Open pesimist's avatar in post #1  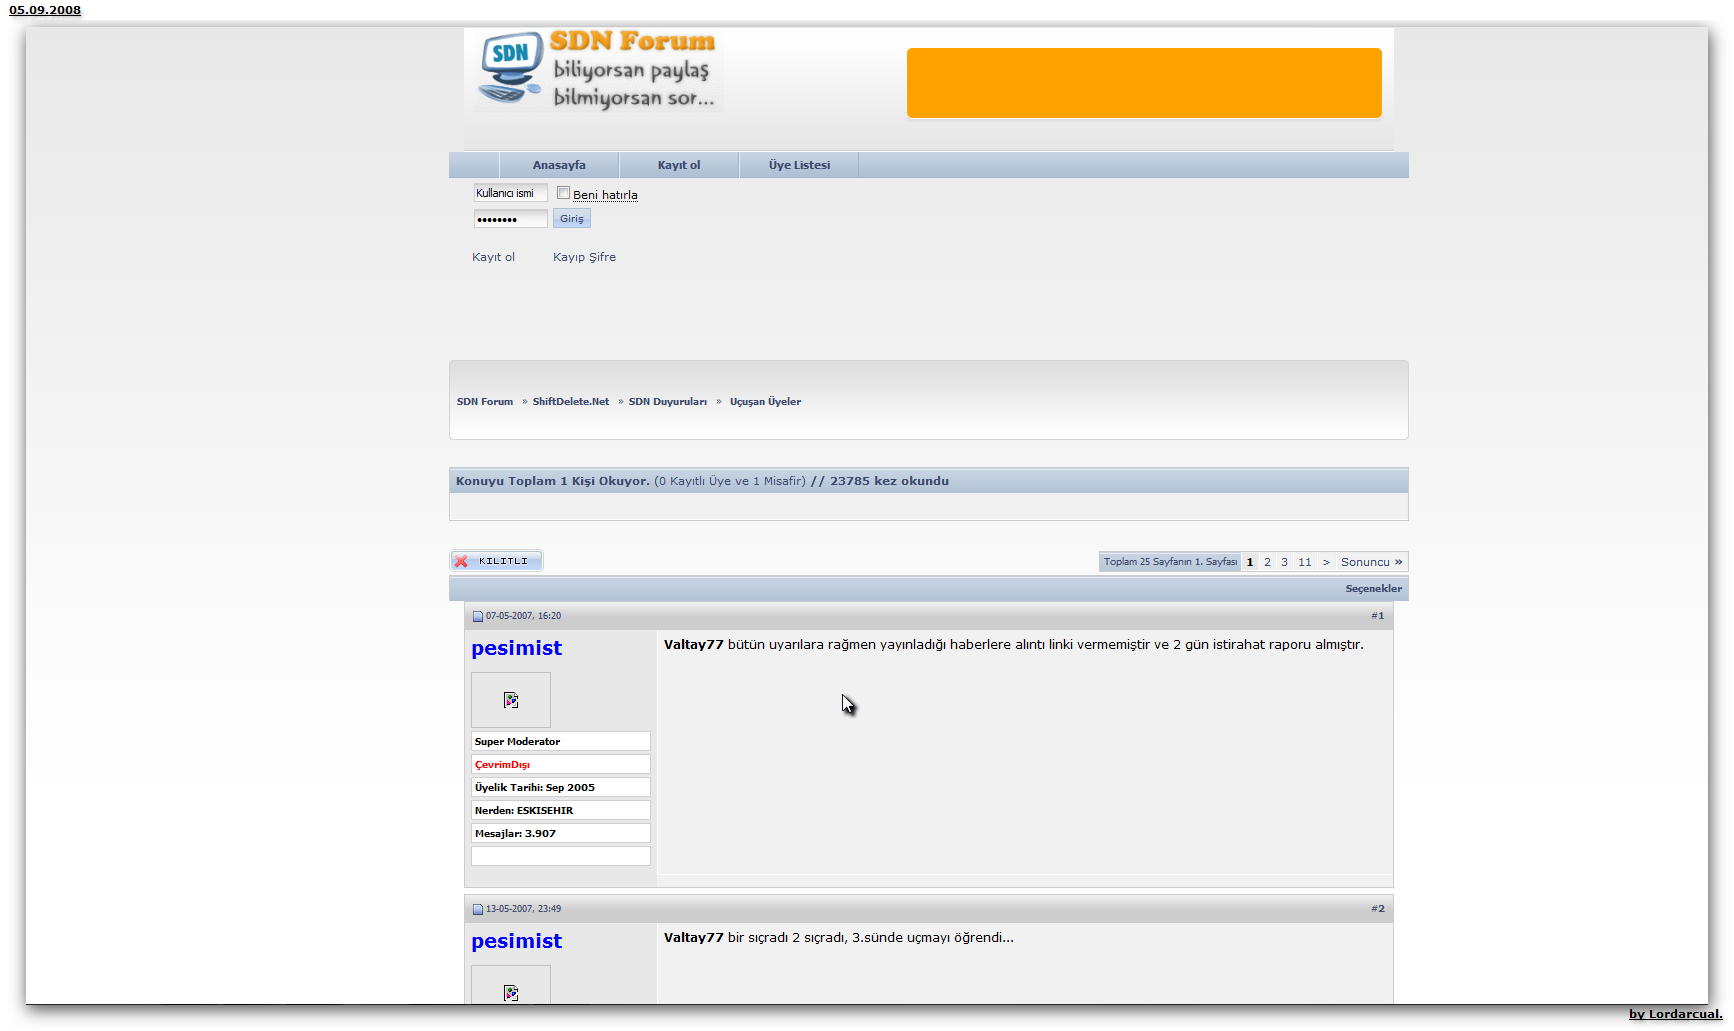point(511,700)
